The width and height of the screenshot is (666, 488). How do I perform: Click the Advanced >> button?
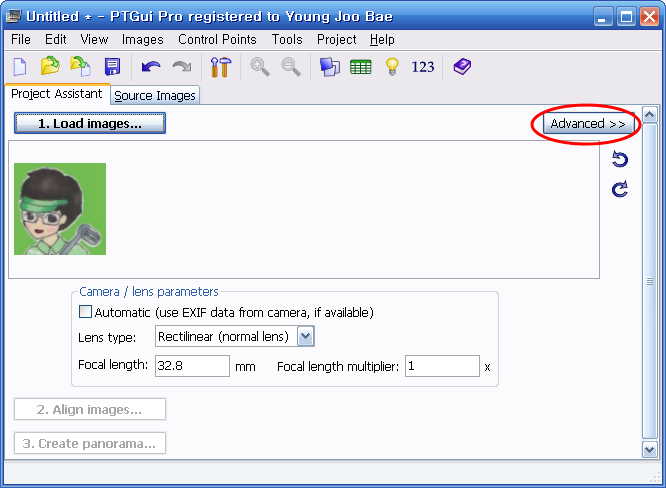(588, 124)
